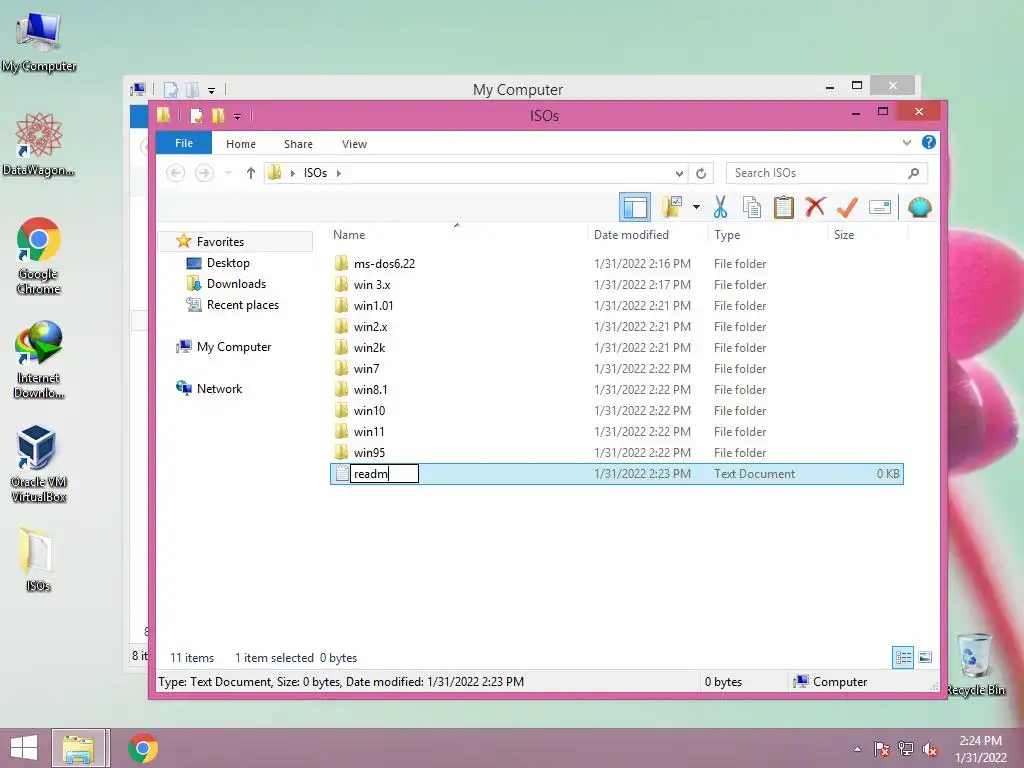Sort by the Type column header

click(x=727, y=234)
